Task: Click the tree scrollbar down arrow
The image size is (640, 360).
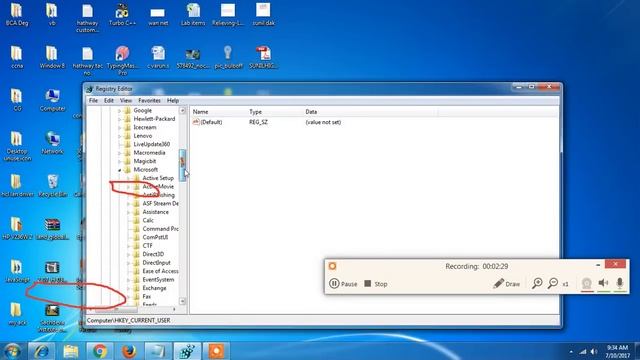Action: 182,301
